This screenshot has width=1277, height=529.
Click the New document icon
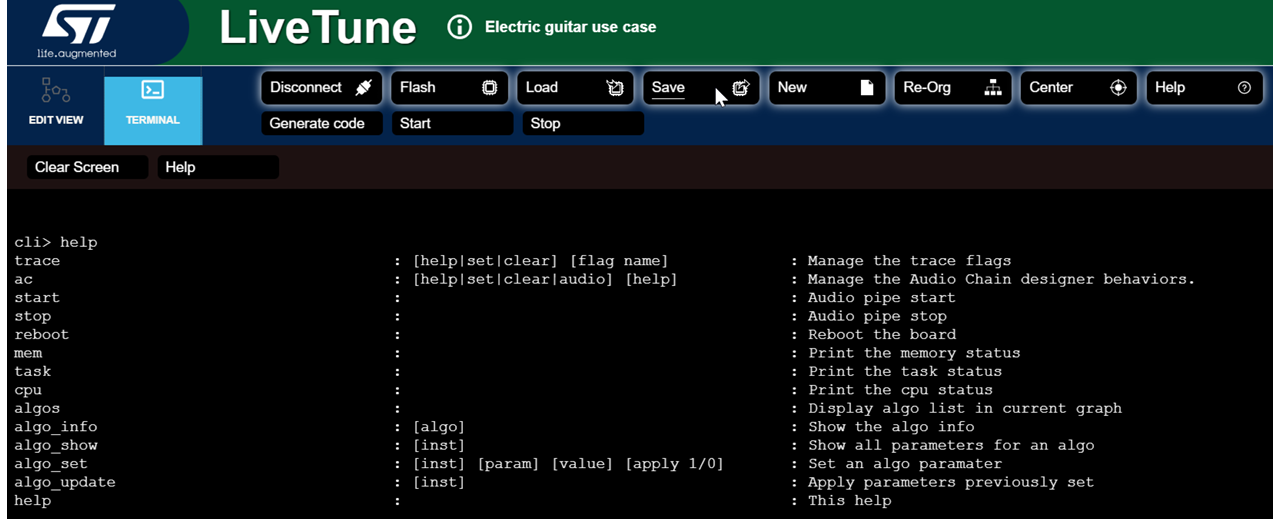867,88
